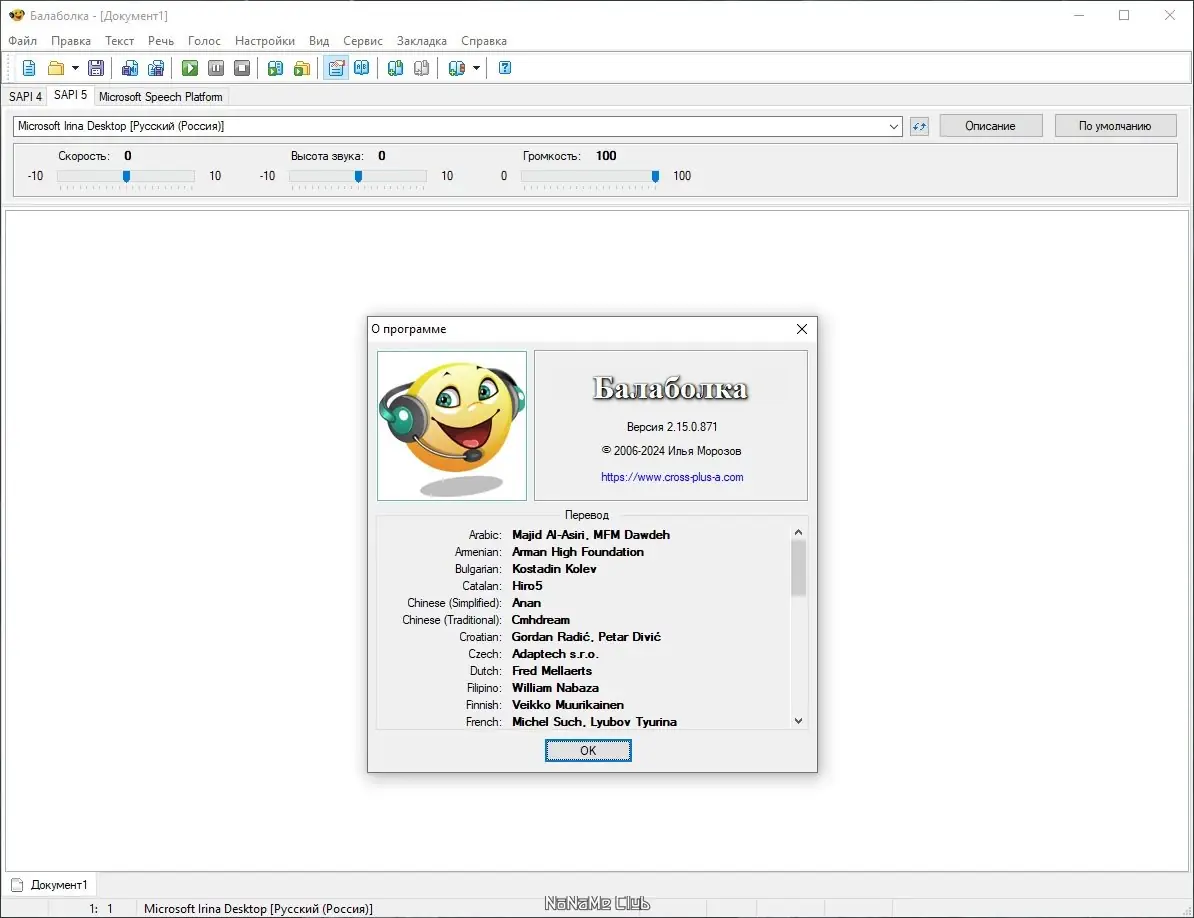Click the translator name Veikko Muurikainen
This screenshot has width=1194, height=918.
(568, 705)
